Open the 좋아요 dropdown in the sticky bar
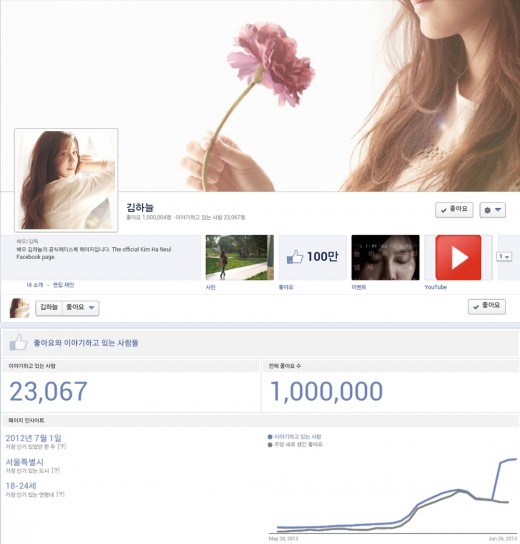 point(80,308)
